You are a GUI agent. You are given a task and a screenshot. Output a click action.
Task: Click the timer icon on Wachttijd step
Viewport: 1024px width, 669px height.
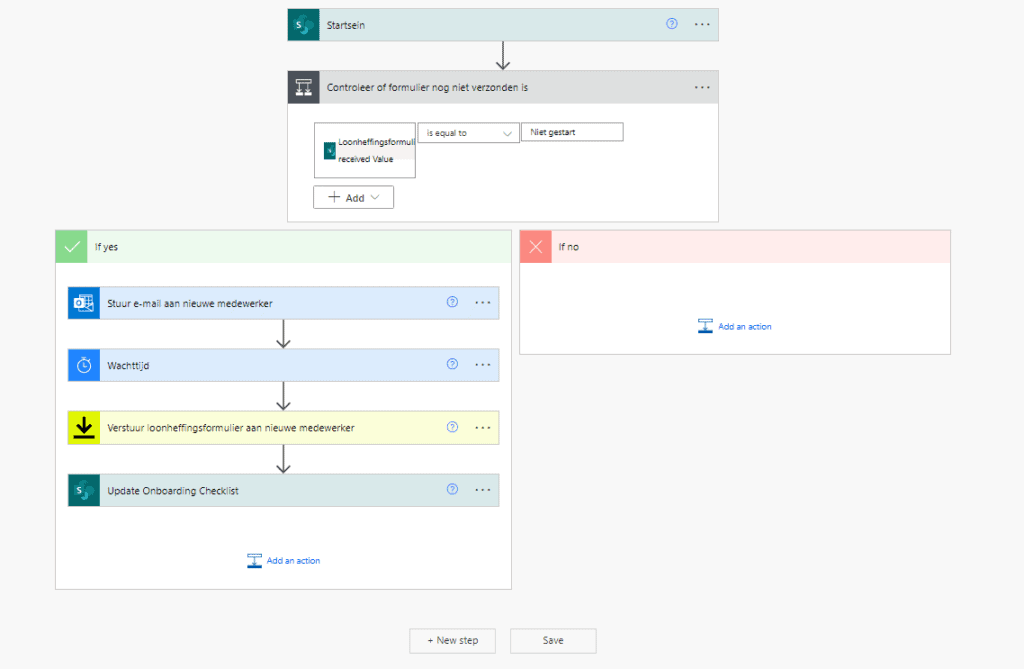[84, 365]
